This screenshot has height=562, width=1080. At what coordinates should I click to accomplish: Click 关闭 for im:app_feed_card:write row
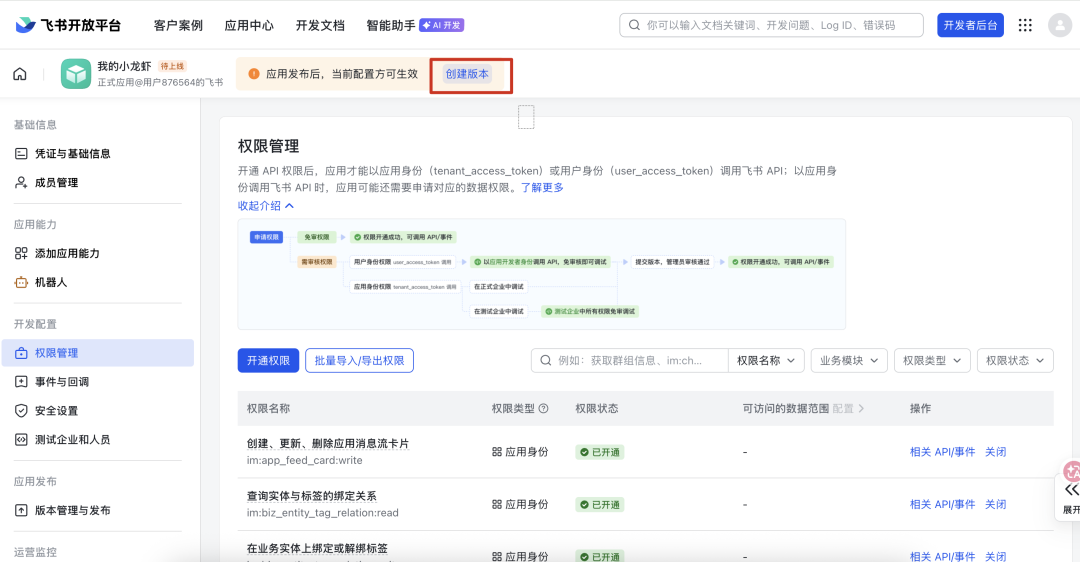(x=995, y=452)
